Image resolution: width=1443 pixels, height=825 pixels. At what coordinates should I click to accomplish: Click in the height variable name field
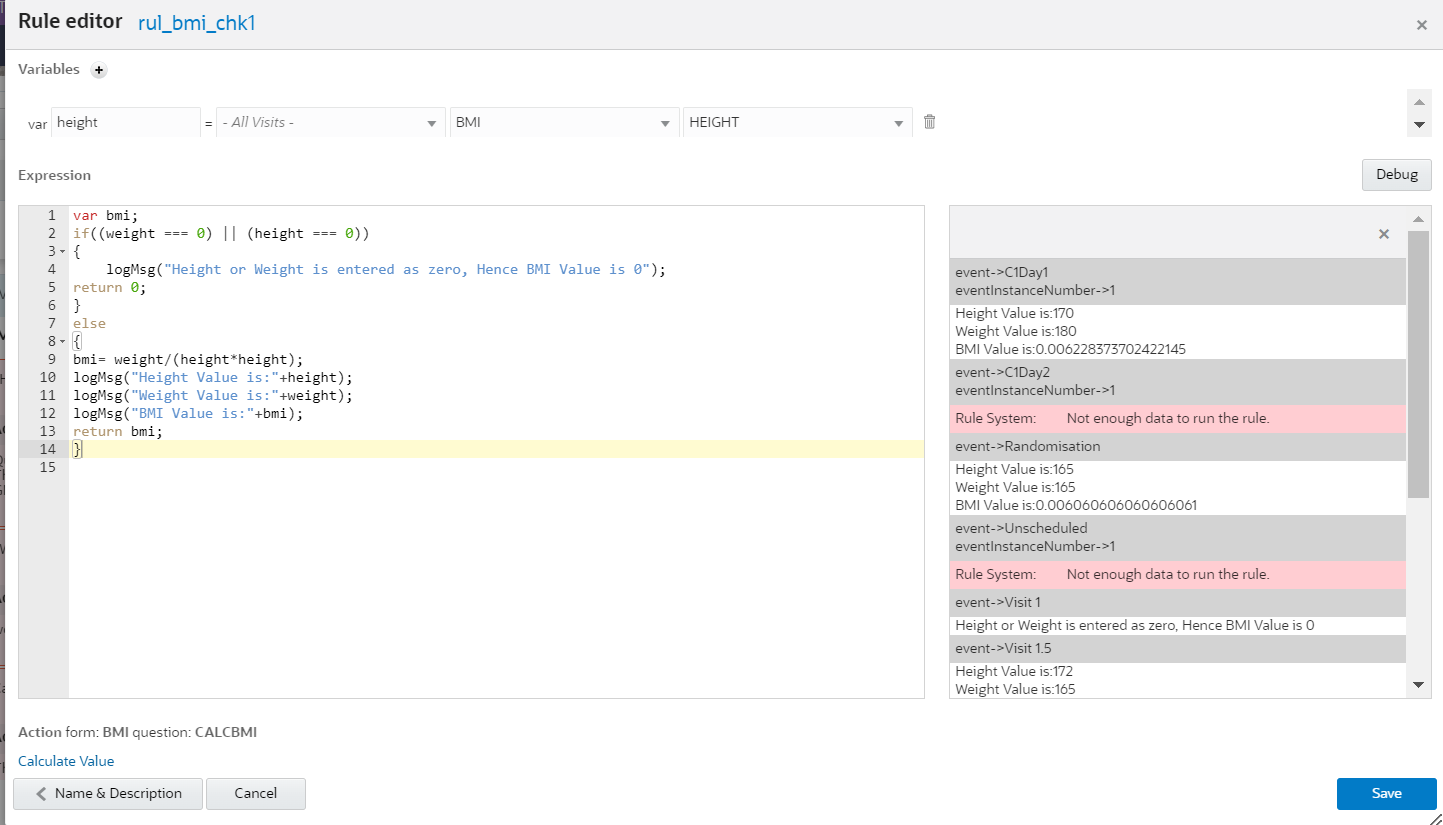point(126,122)
